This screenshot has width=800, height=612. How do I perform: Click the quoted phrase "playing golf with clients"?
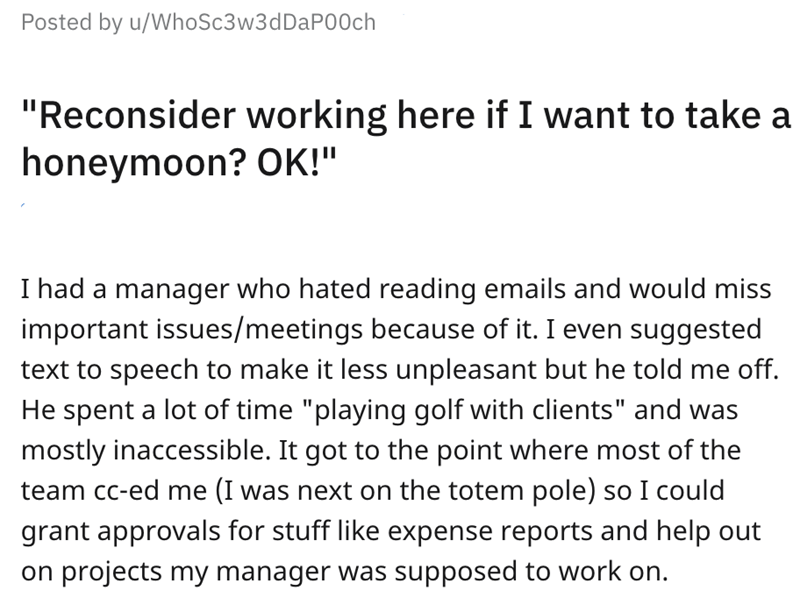coord(464,410)
